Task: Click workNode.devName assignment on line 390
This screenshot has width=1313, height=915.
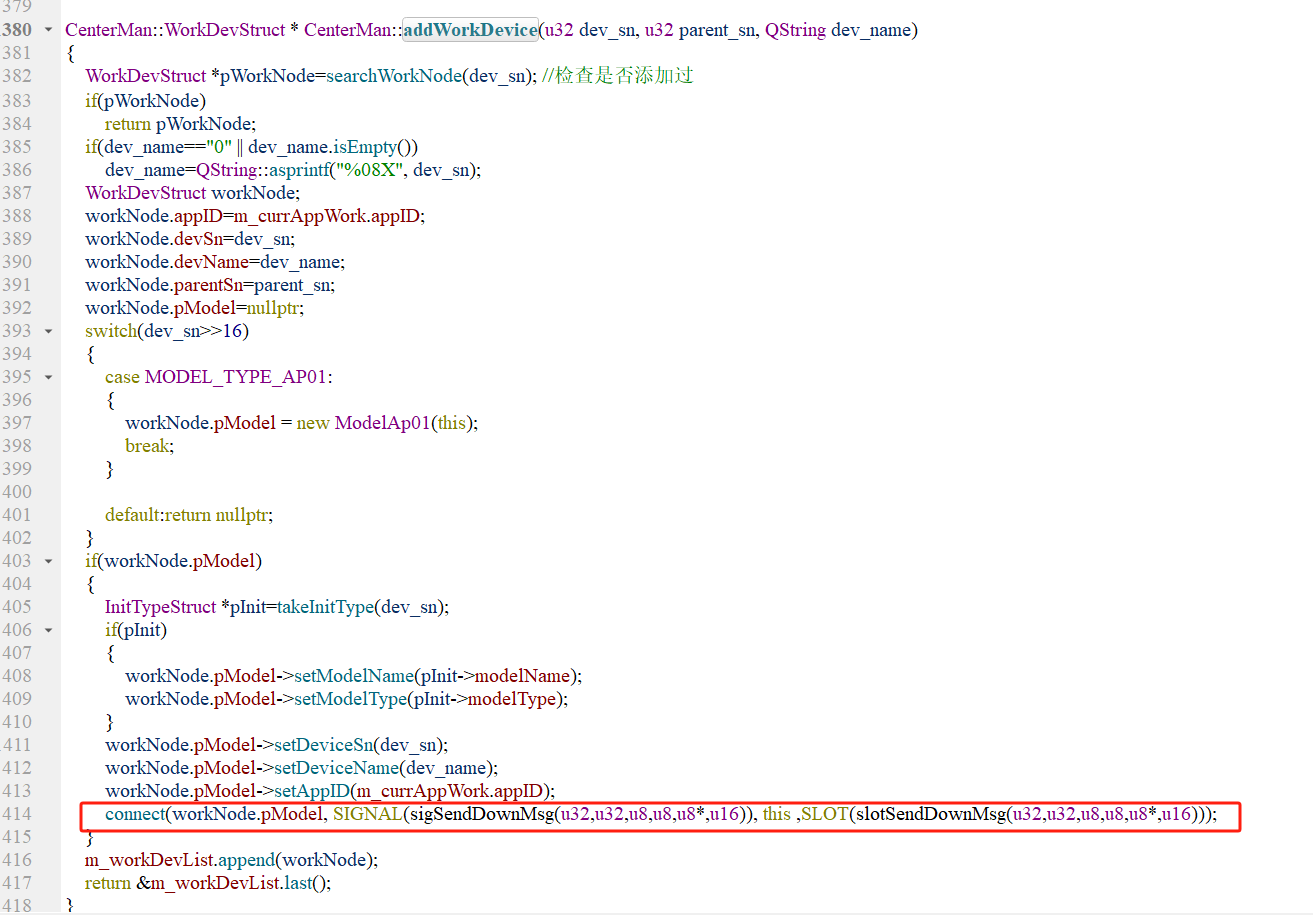Action: (x=215, y=262)
